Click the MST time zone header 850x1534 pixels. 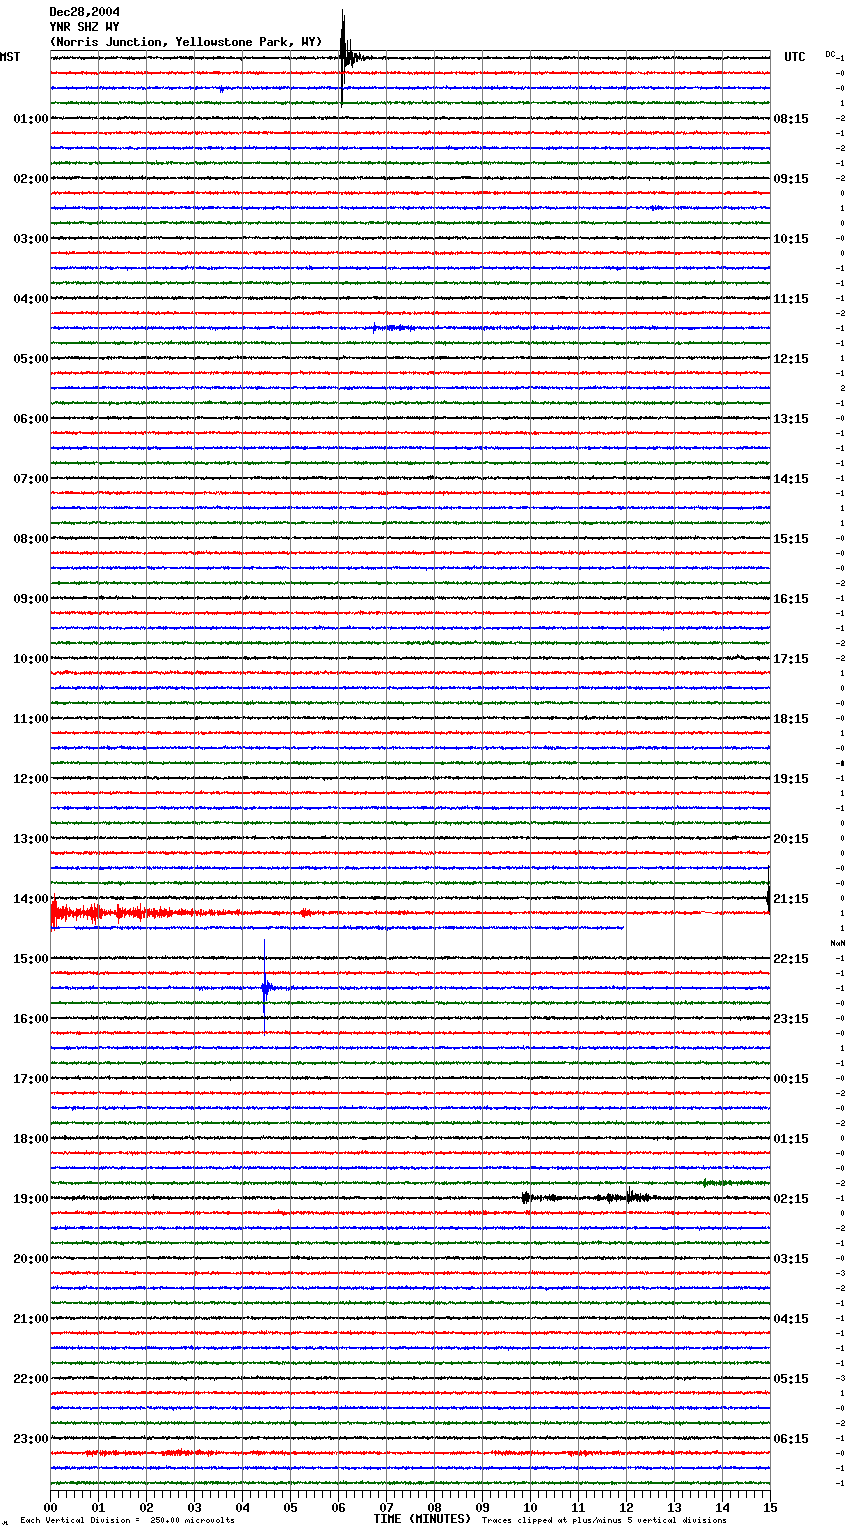tap(10, 57)
